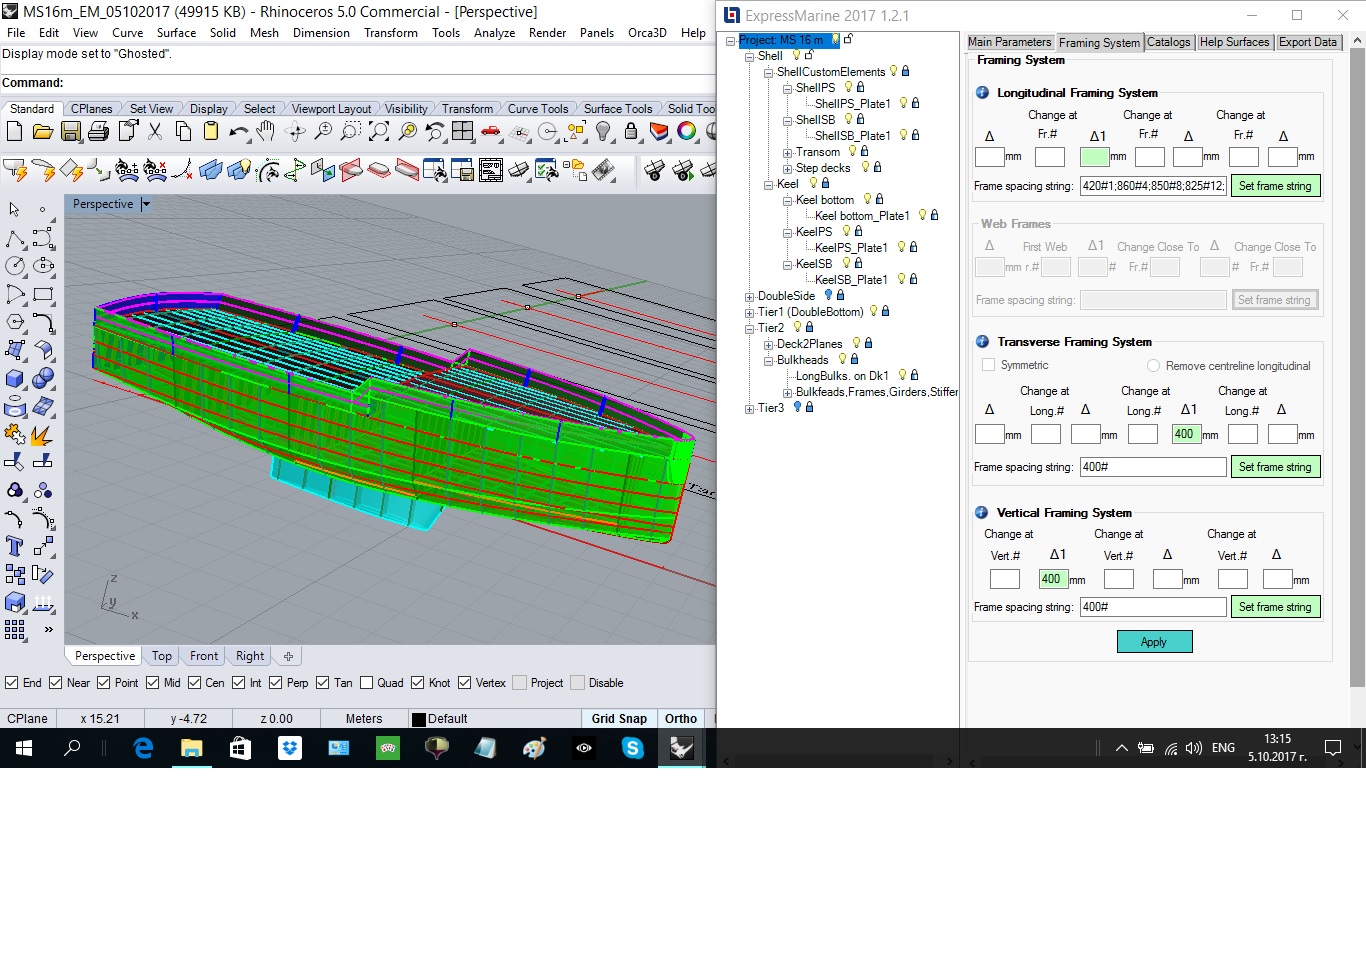The width and height of the screenshot is (1366, 960).
Task: Open the Perspective viewport dropdown arrow
Action: coord(146,204)
